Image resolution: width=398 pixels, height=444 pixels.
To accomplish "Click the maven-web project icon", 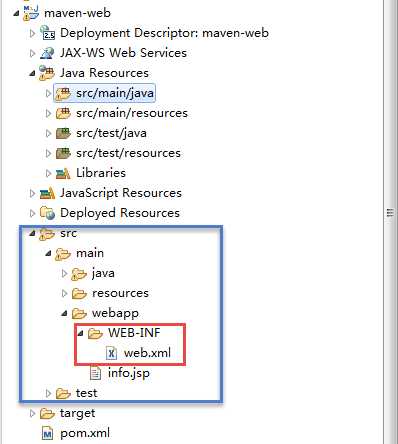I will [x=31, y=13].
